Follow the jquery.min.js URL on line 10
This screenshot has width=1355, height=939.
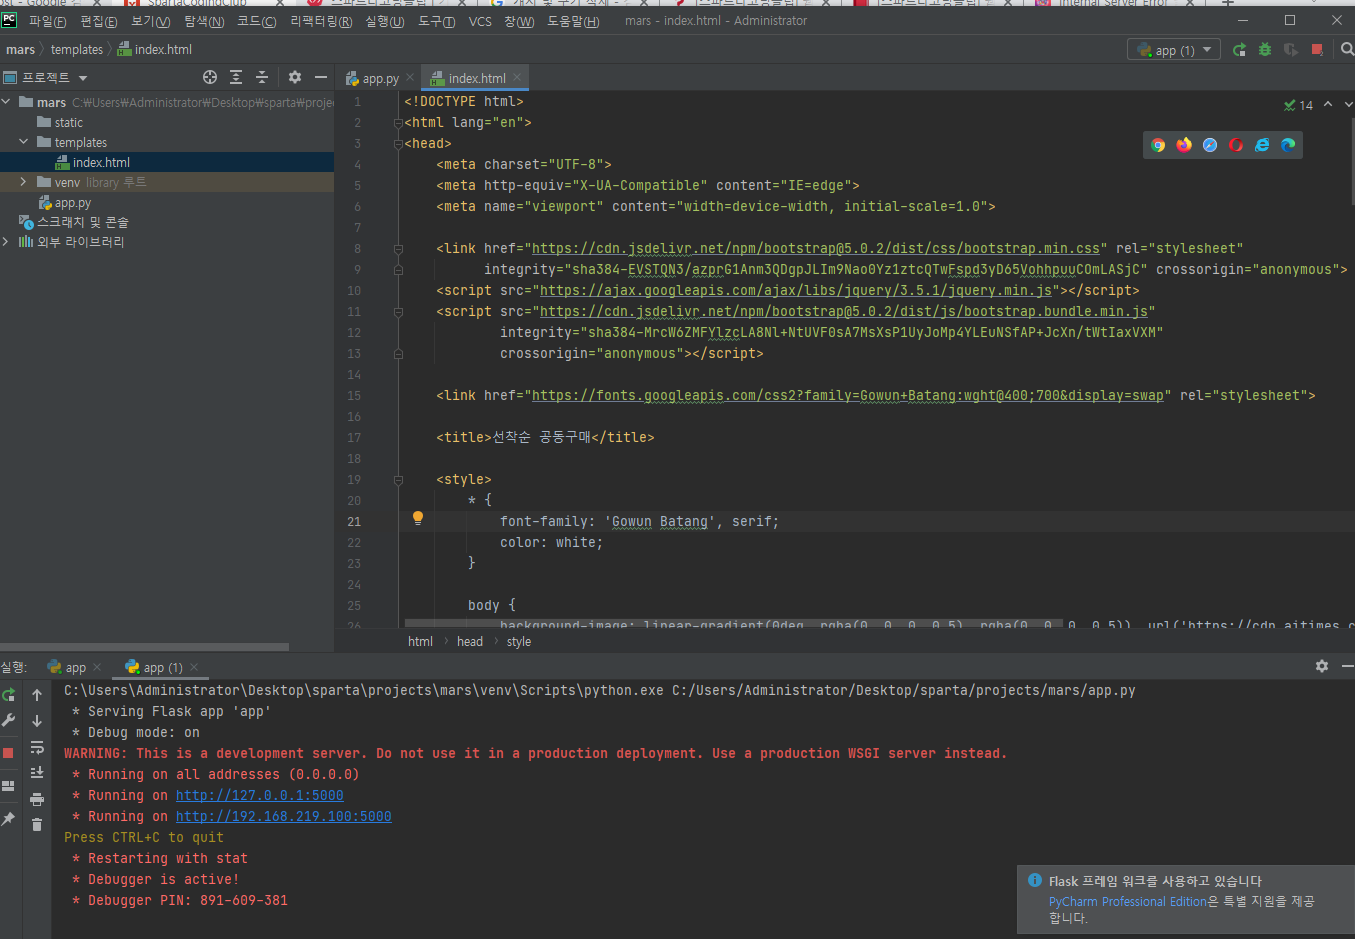(x=796, y=291)
